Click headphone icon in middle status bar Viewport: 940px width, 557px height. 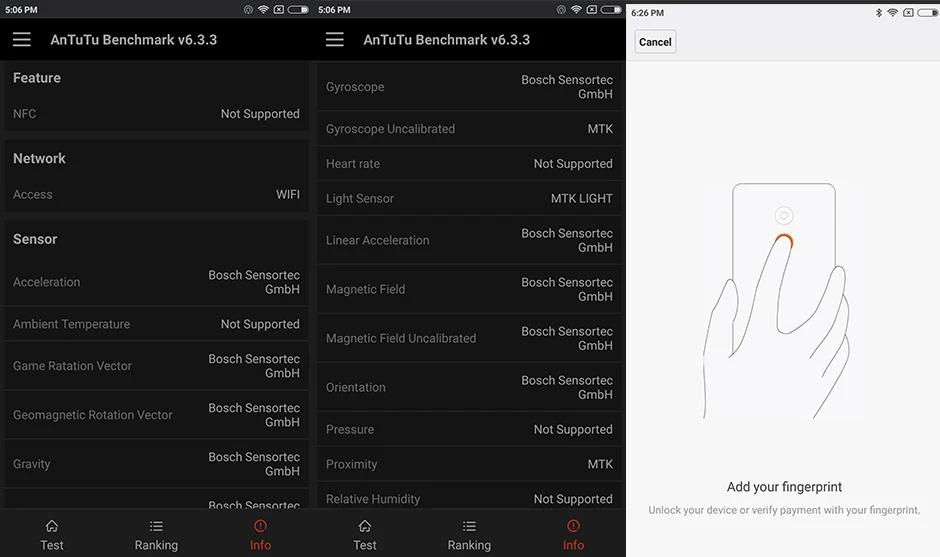[561, 10]
